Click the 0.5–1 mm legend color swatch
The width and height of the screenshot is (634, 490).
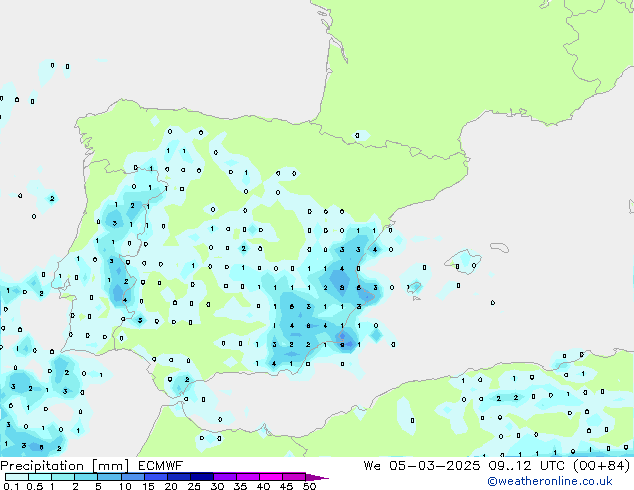[x=40, y=477]
